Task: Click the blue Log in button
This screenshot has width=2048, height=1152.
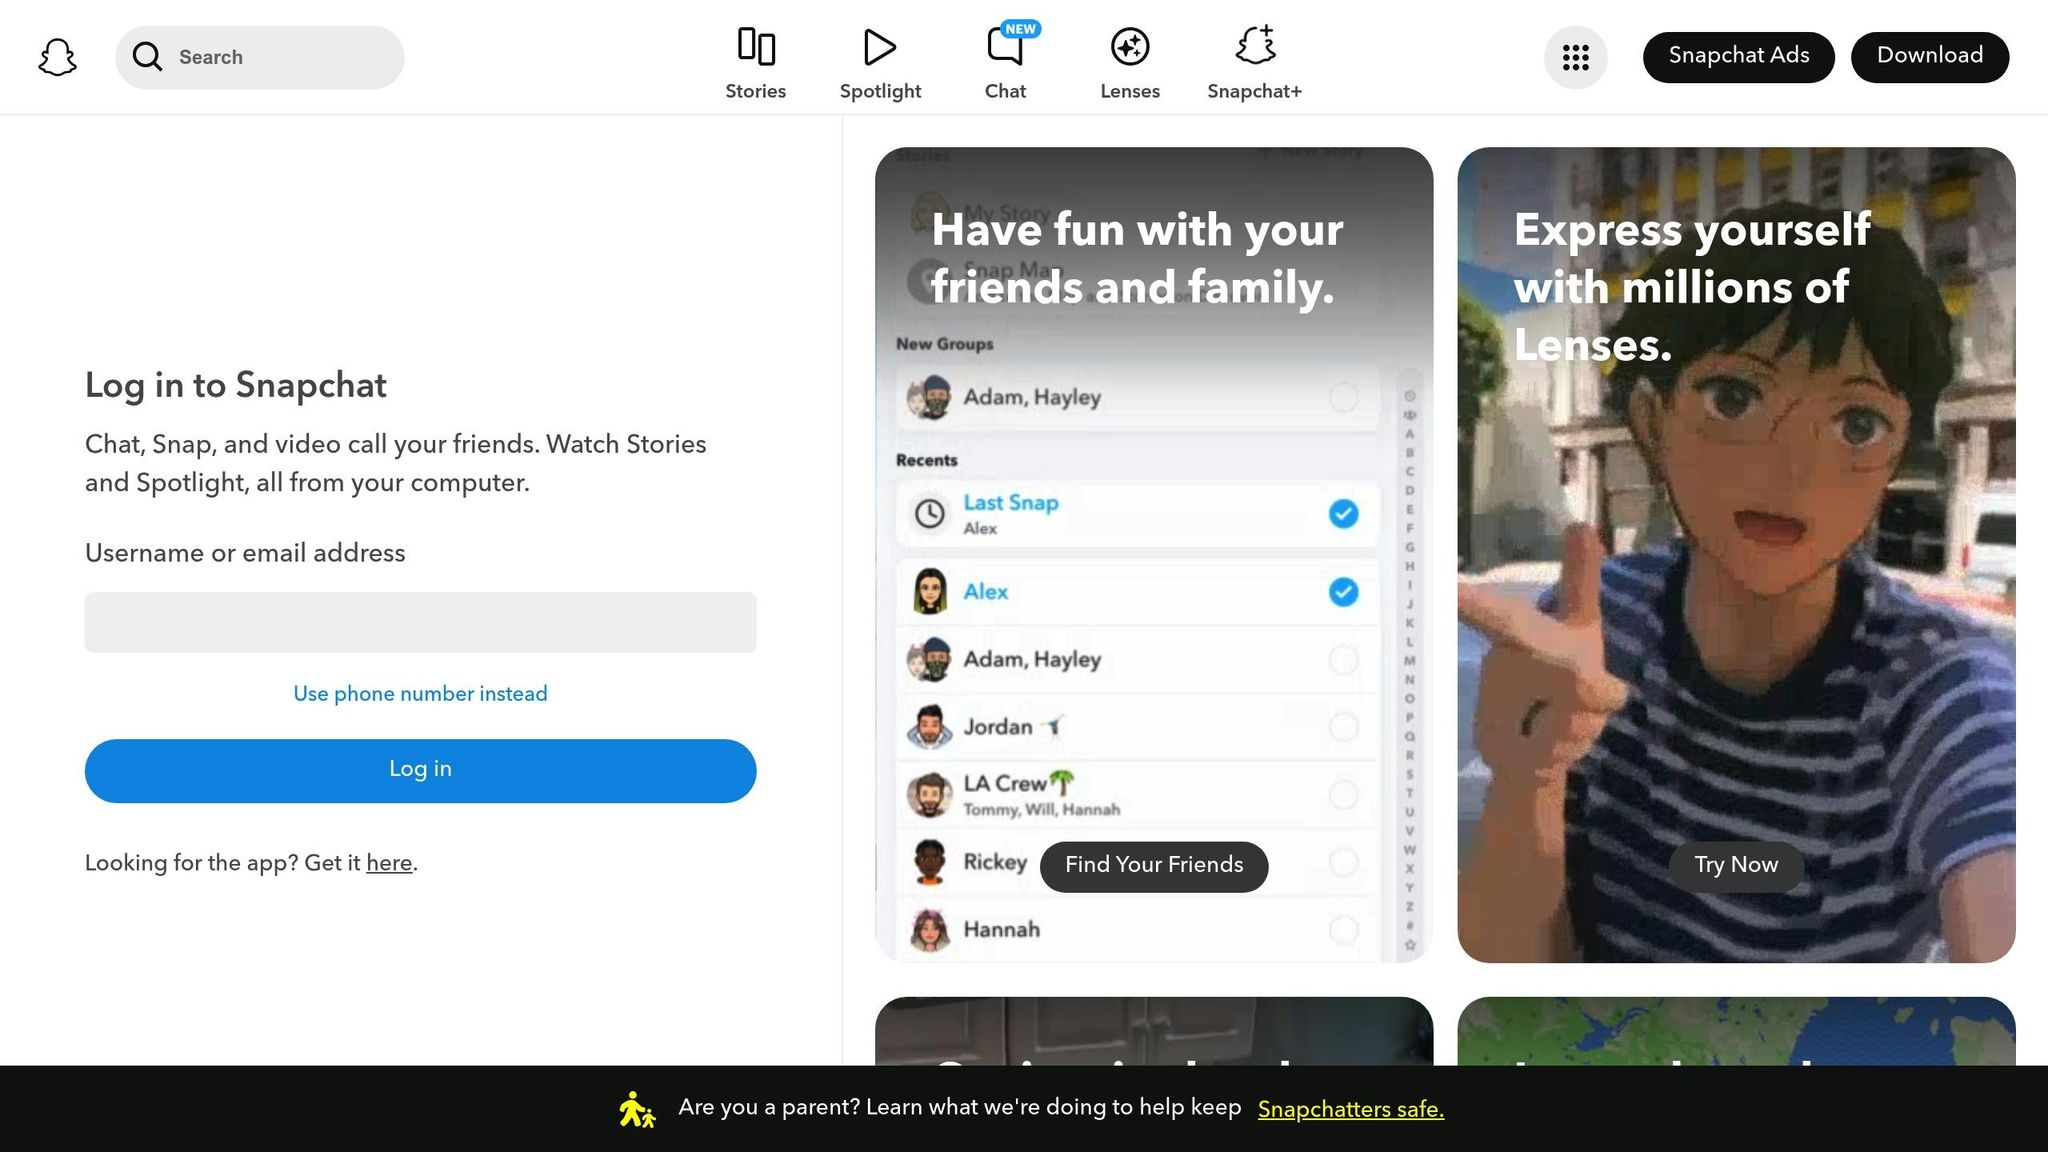Action: 420,770
